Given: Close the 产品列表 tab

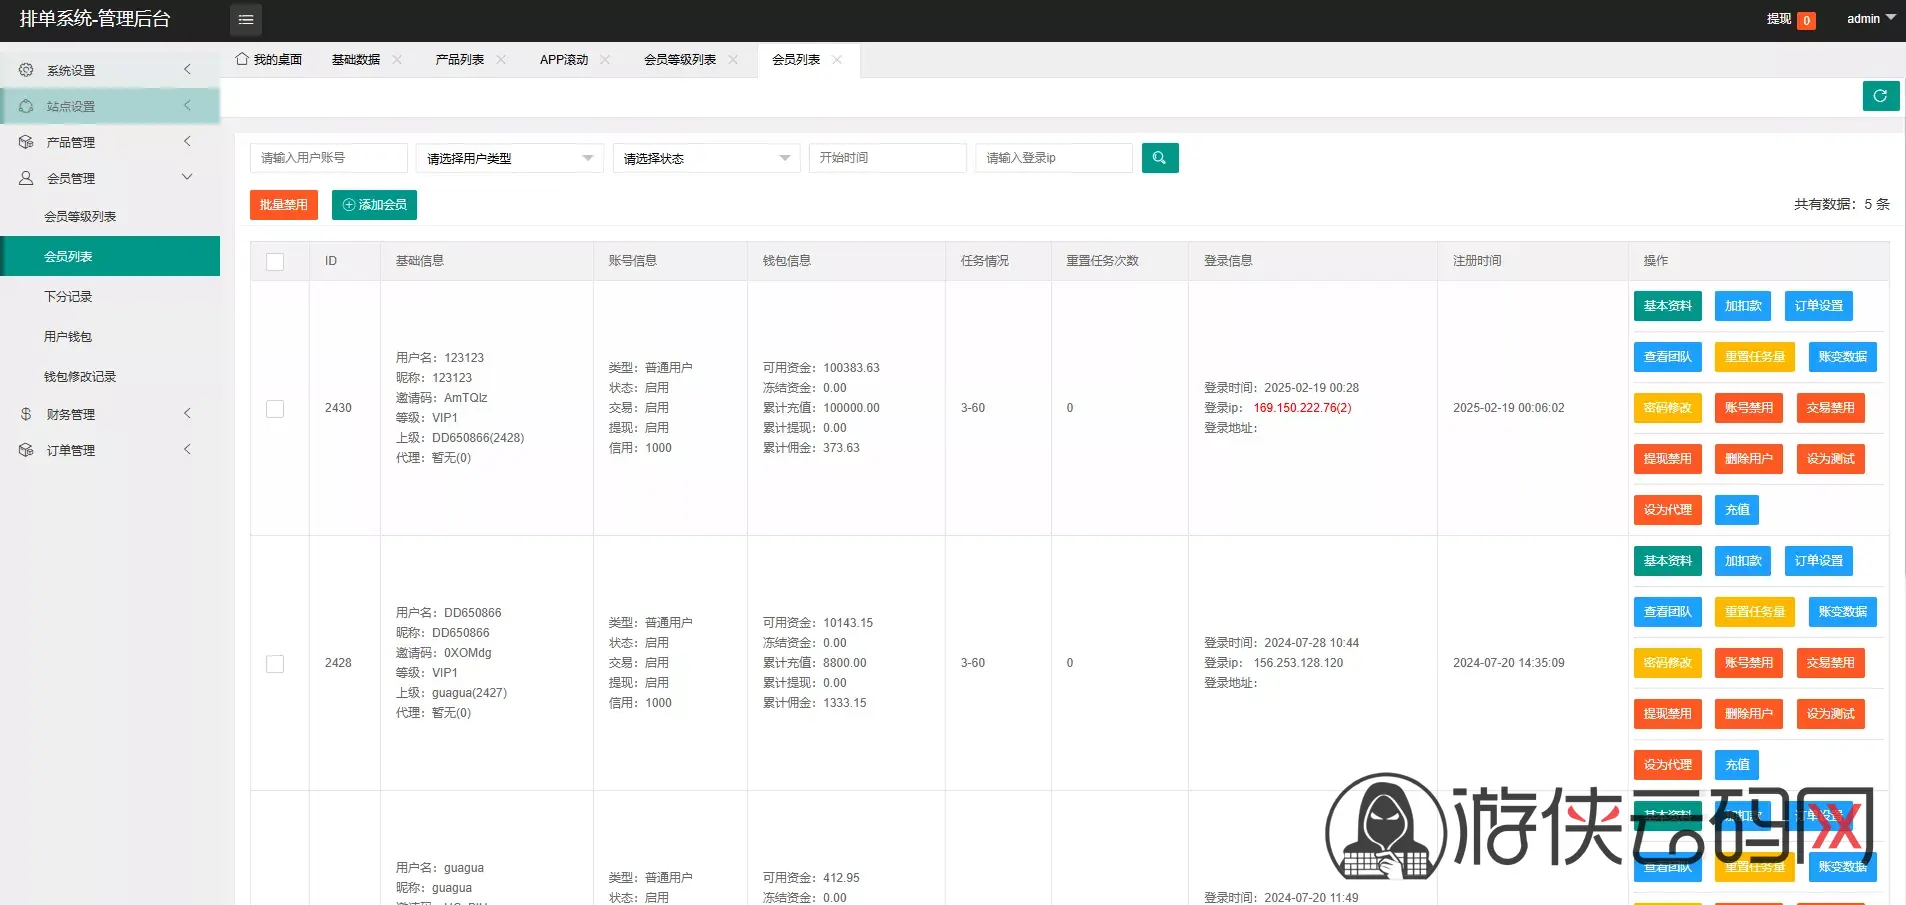Looking at the screenshot, I should (501, 60).
